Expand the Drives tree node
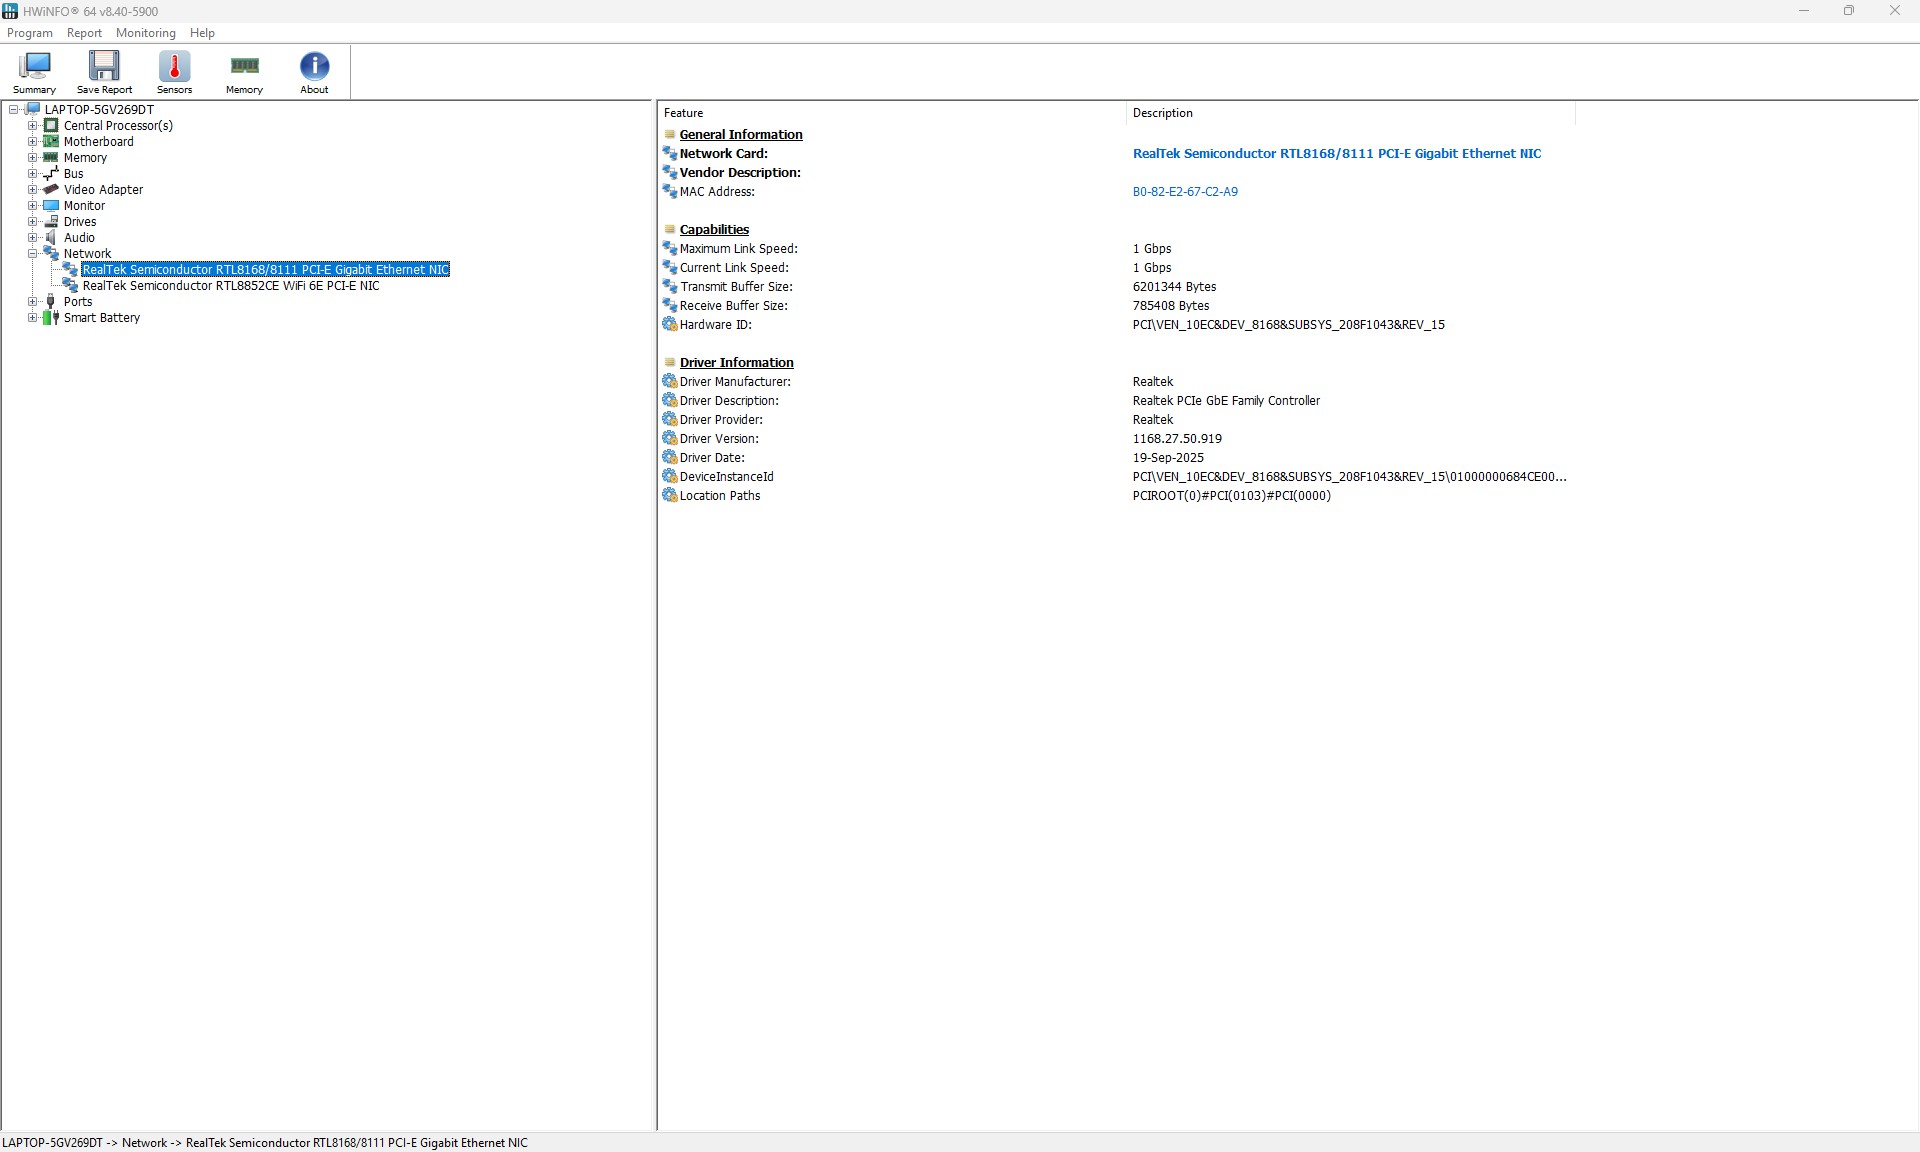 (x=33, y=222)
